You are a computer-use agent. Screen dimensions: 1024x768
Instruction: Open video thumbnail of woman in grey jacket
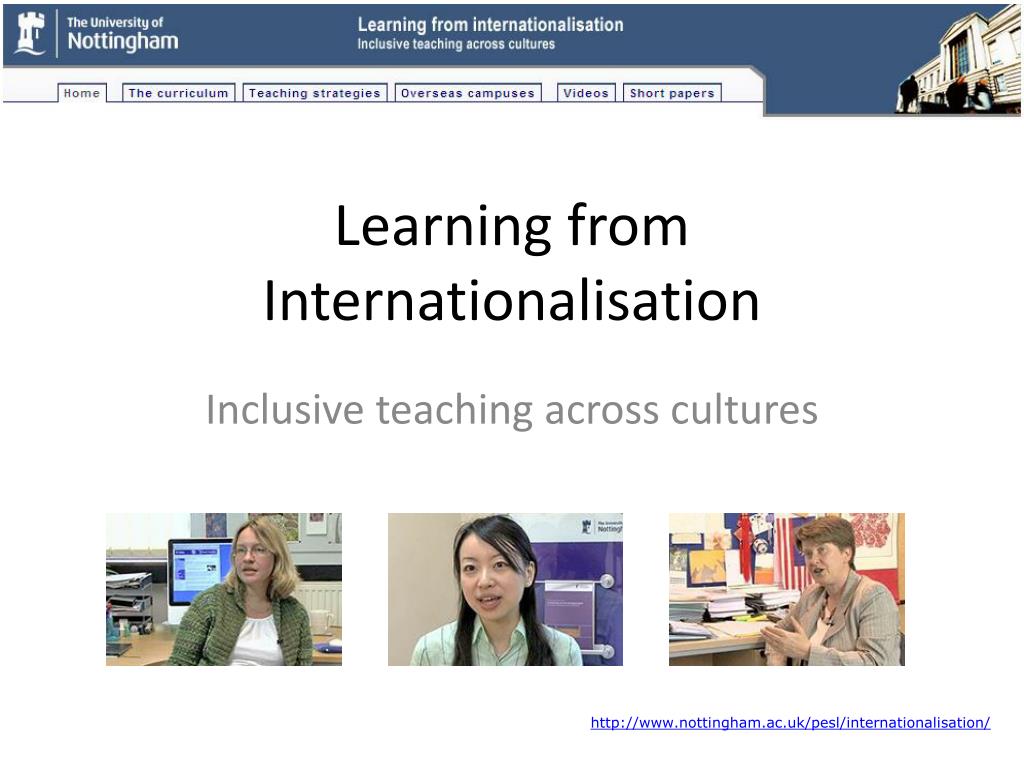[x=787, y=589]
